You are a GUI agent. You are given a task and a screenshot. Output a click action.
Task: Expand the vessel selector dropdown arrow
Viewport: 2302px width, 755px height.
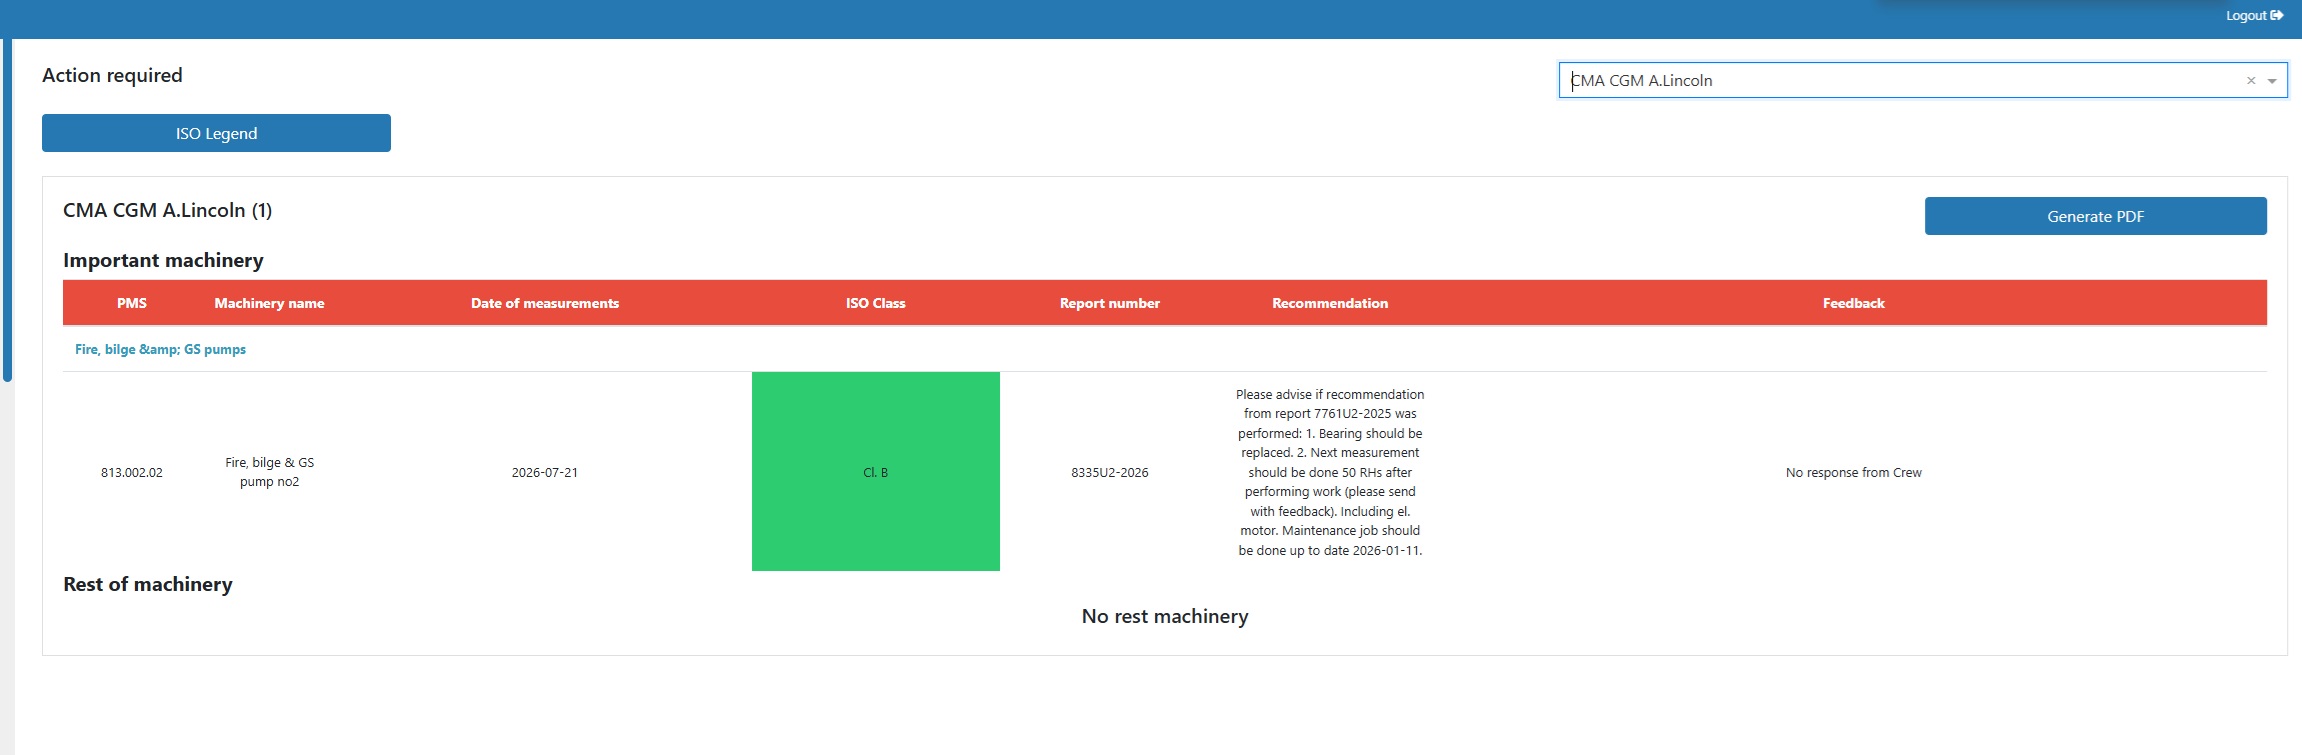coord(2272,81)
